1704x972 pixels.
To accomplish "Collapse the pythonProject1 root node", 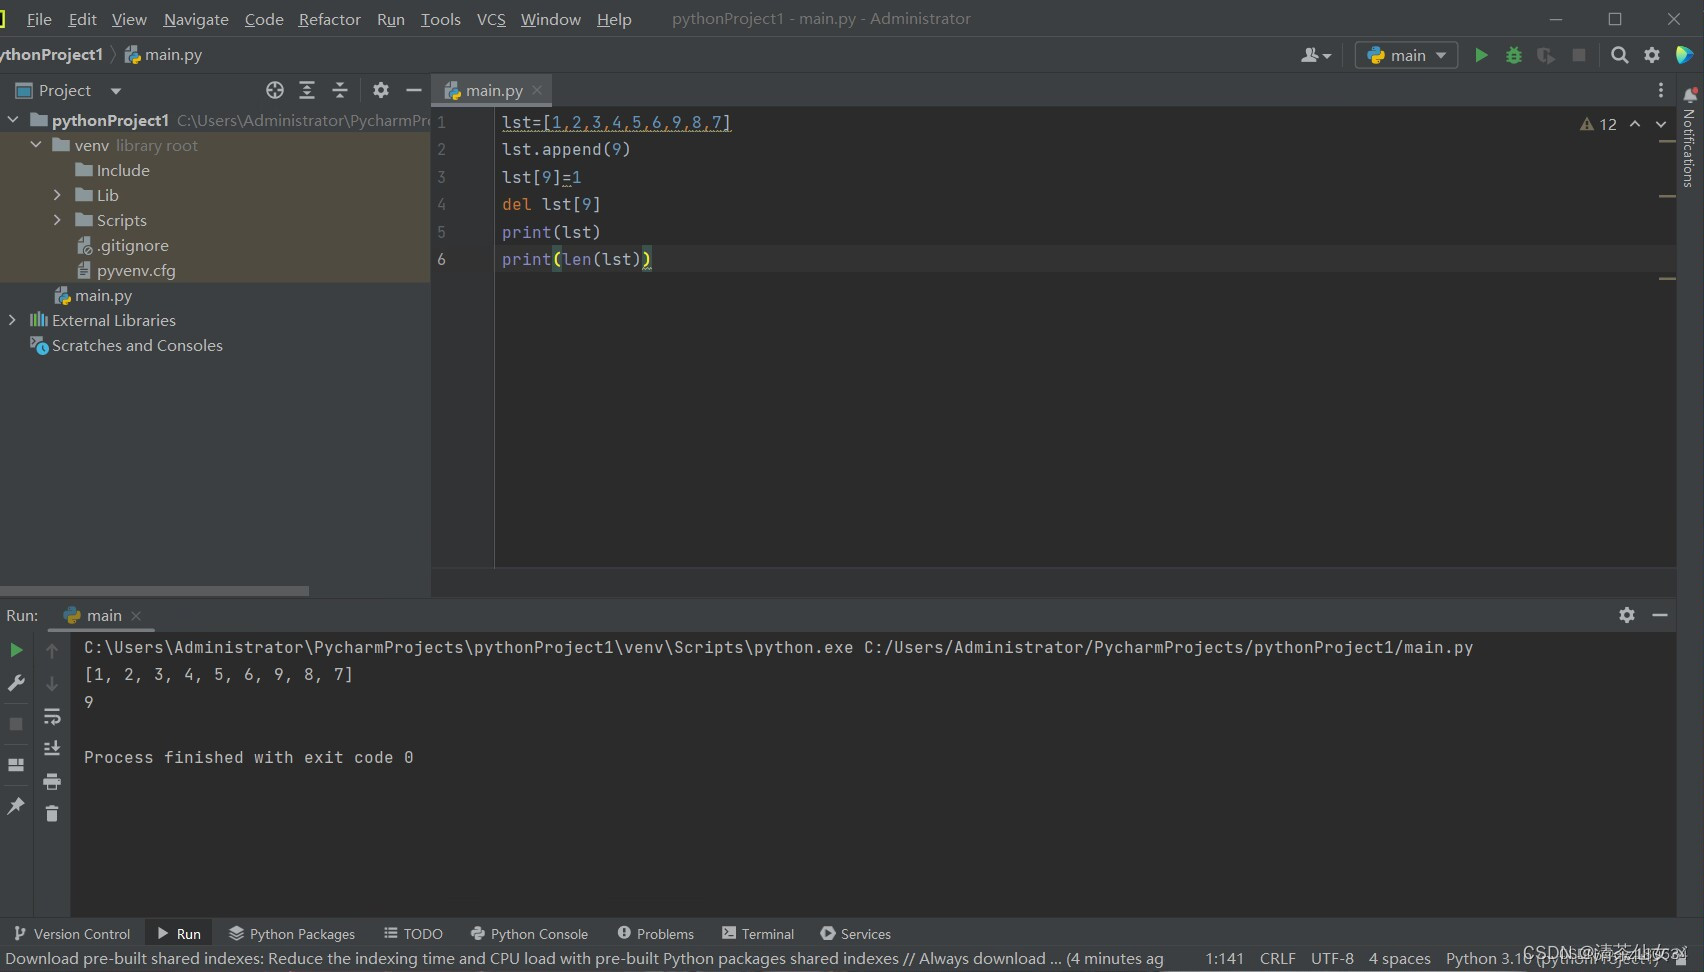I will tap(13, 120).
